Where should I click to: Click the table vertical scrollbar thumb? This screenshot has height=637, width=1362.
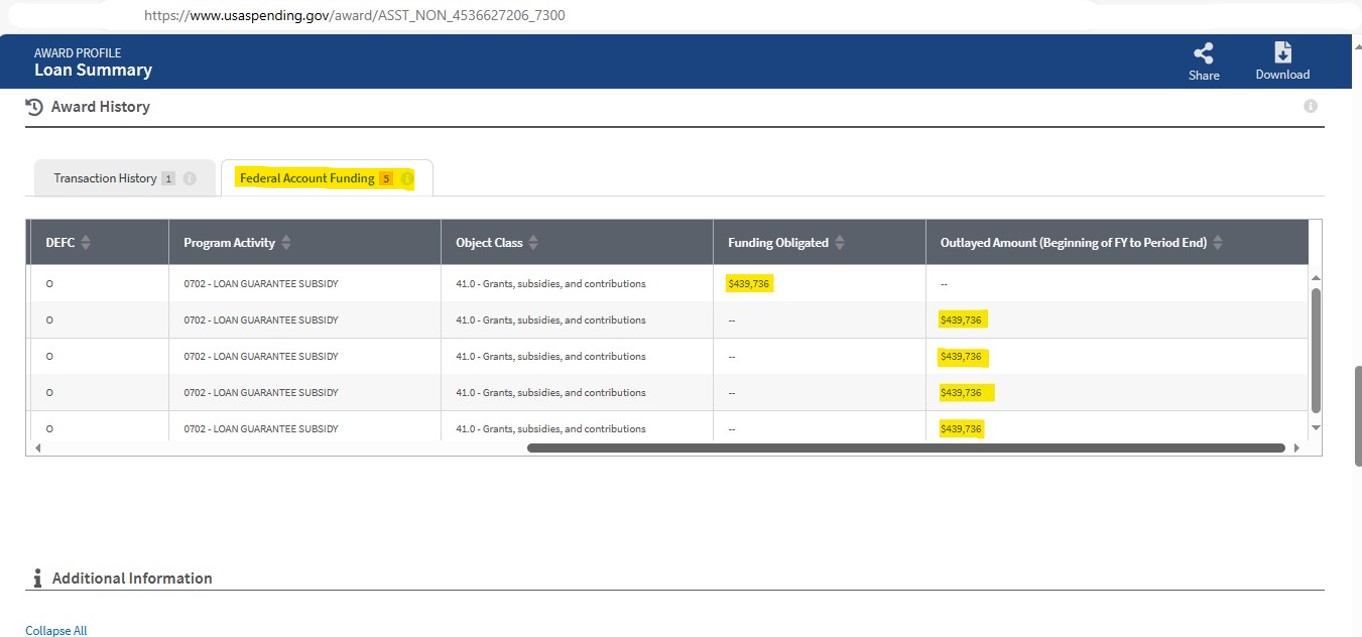(x=1316, y=350)
